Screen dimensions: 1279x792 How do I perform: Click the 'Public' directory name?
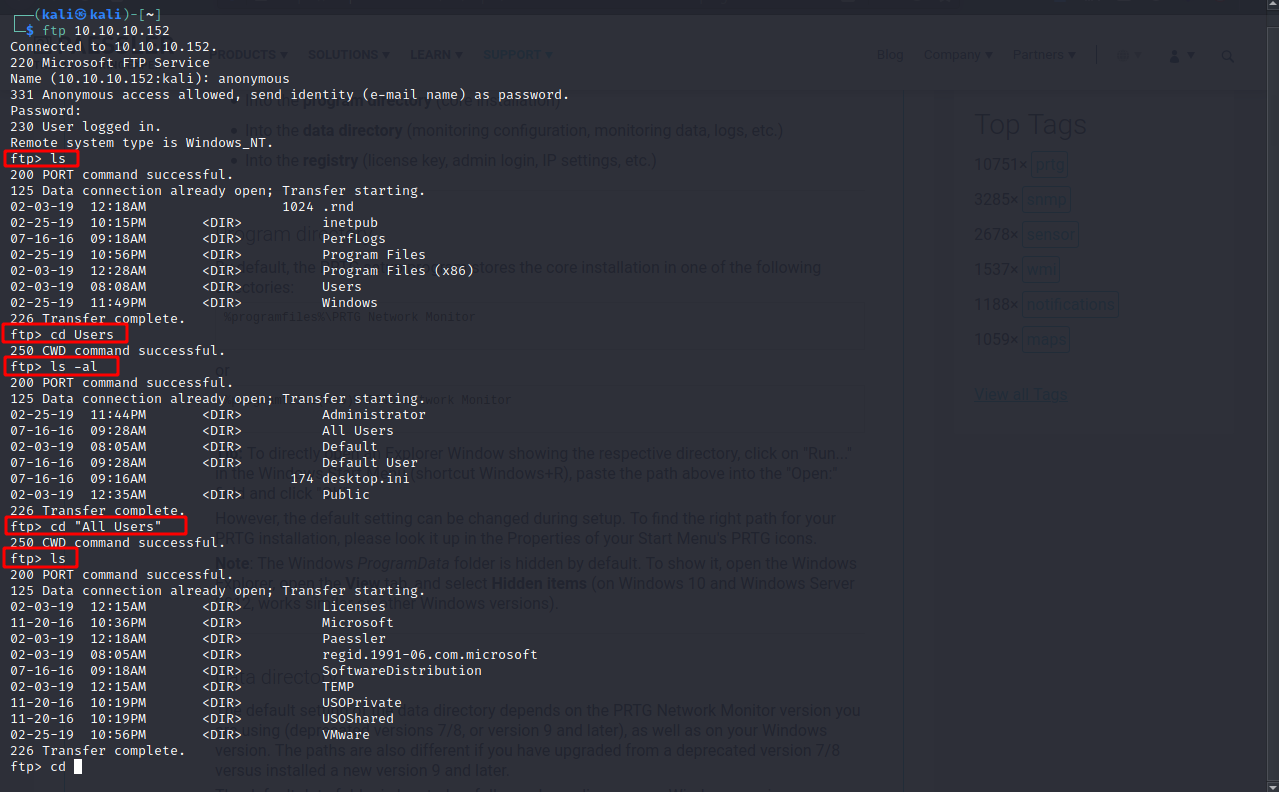(346, 495)
